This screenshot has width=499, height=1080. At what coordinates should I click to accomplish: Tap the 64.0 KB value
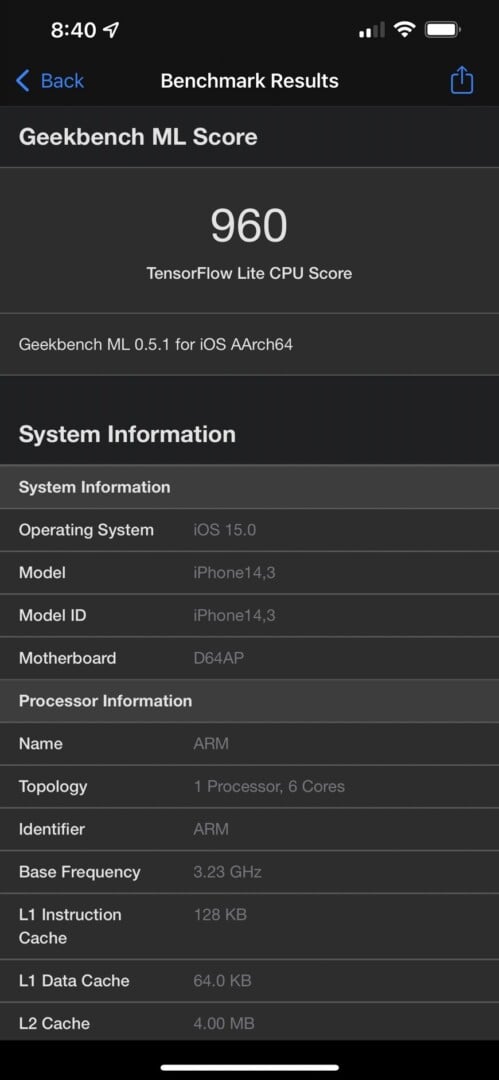coord(222,980)
